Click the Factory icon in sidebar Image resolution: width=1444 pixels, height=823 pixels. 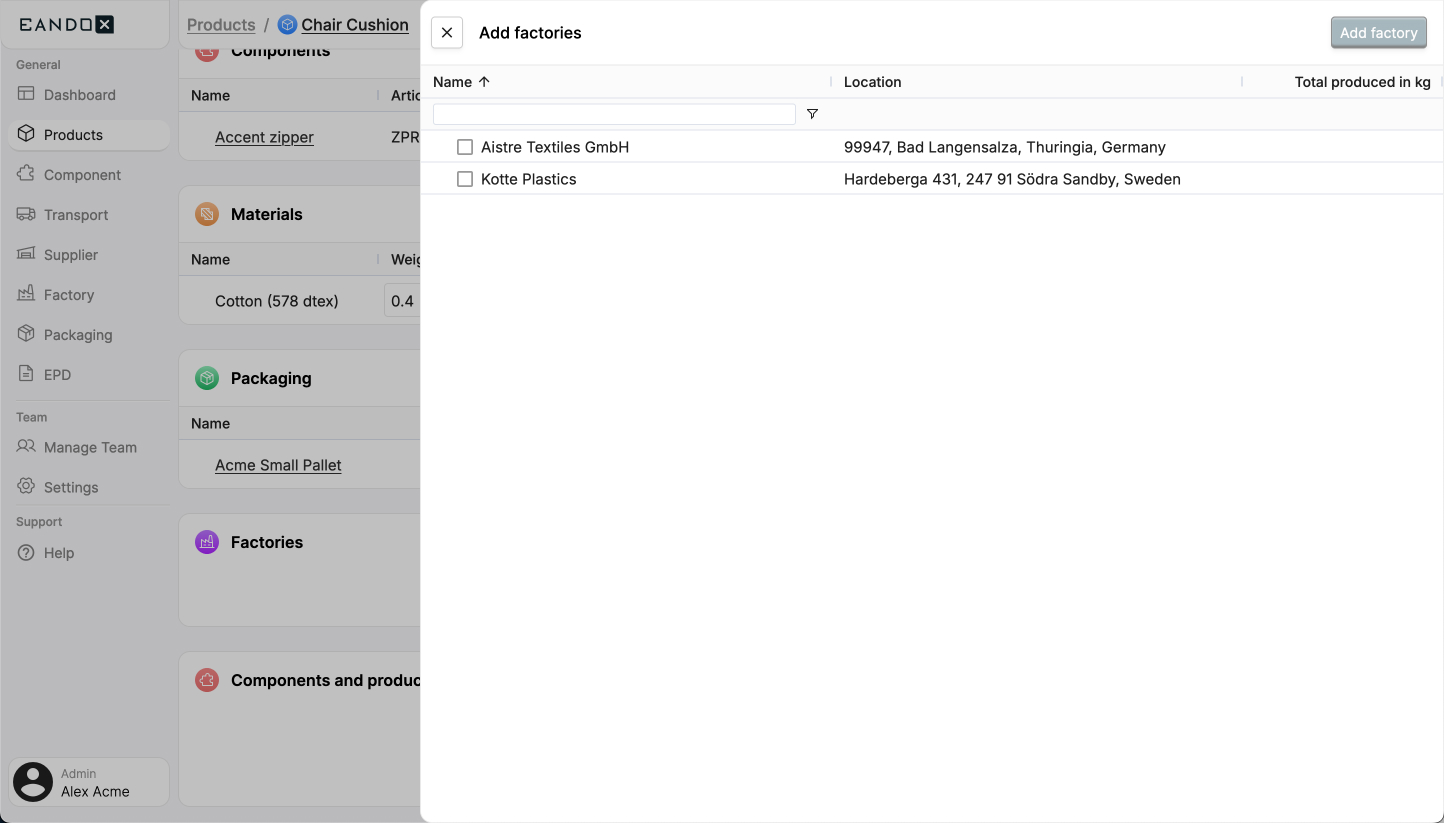(x=26, y=294)
